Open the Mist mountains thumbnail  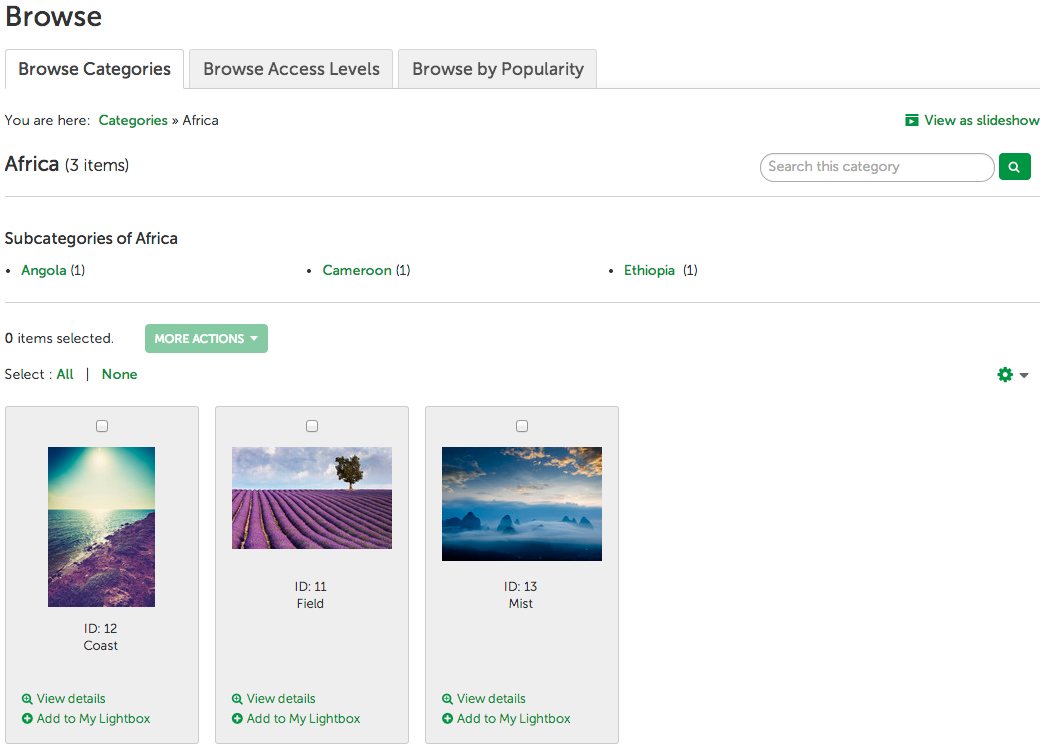(x=522, y=504)
